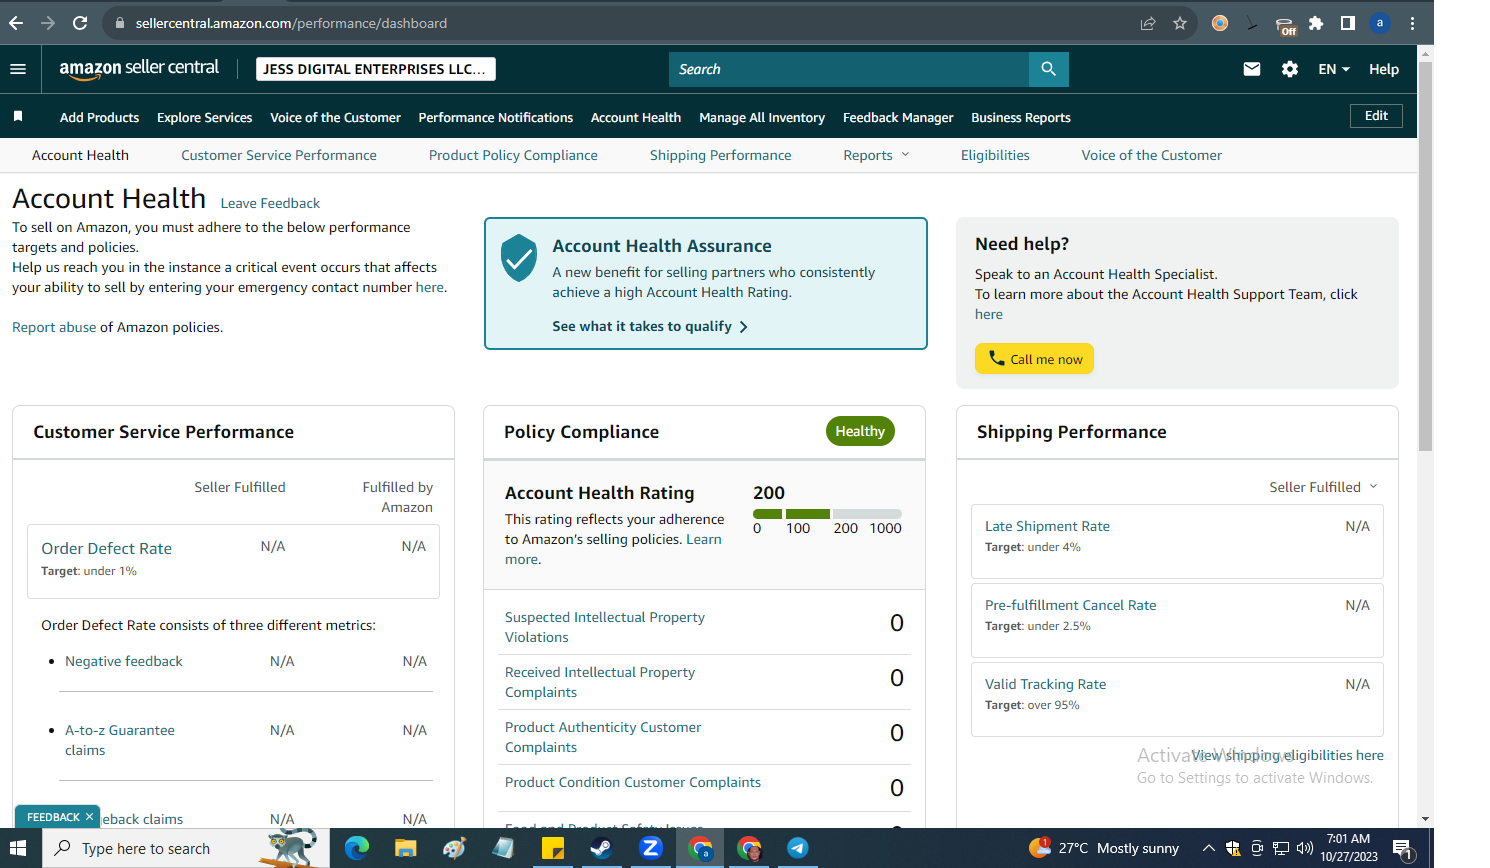Open the Chrome profile avatar
This screenshot has width=1490, height=868.
(x=1380, y=23)
